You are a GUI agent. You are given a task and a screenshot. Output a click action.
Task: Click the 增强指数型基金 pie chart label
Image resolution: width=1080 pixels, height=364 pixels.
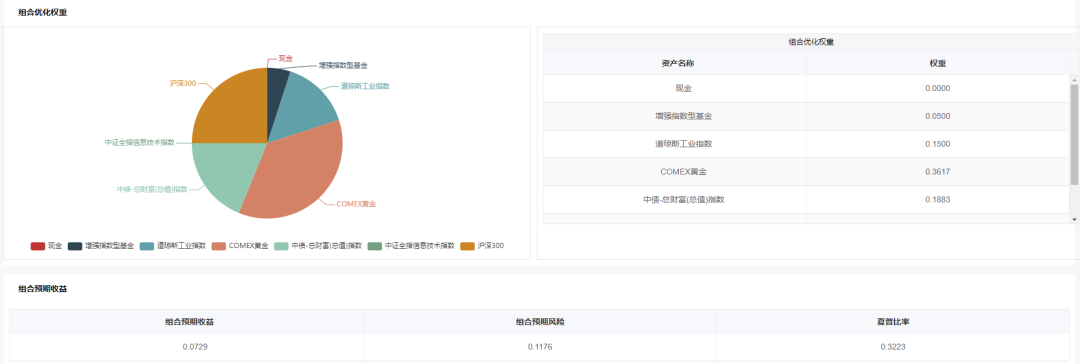click(x=343, y=66)
